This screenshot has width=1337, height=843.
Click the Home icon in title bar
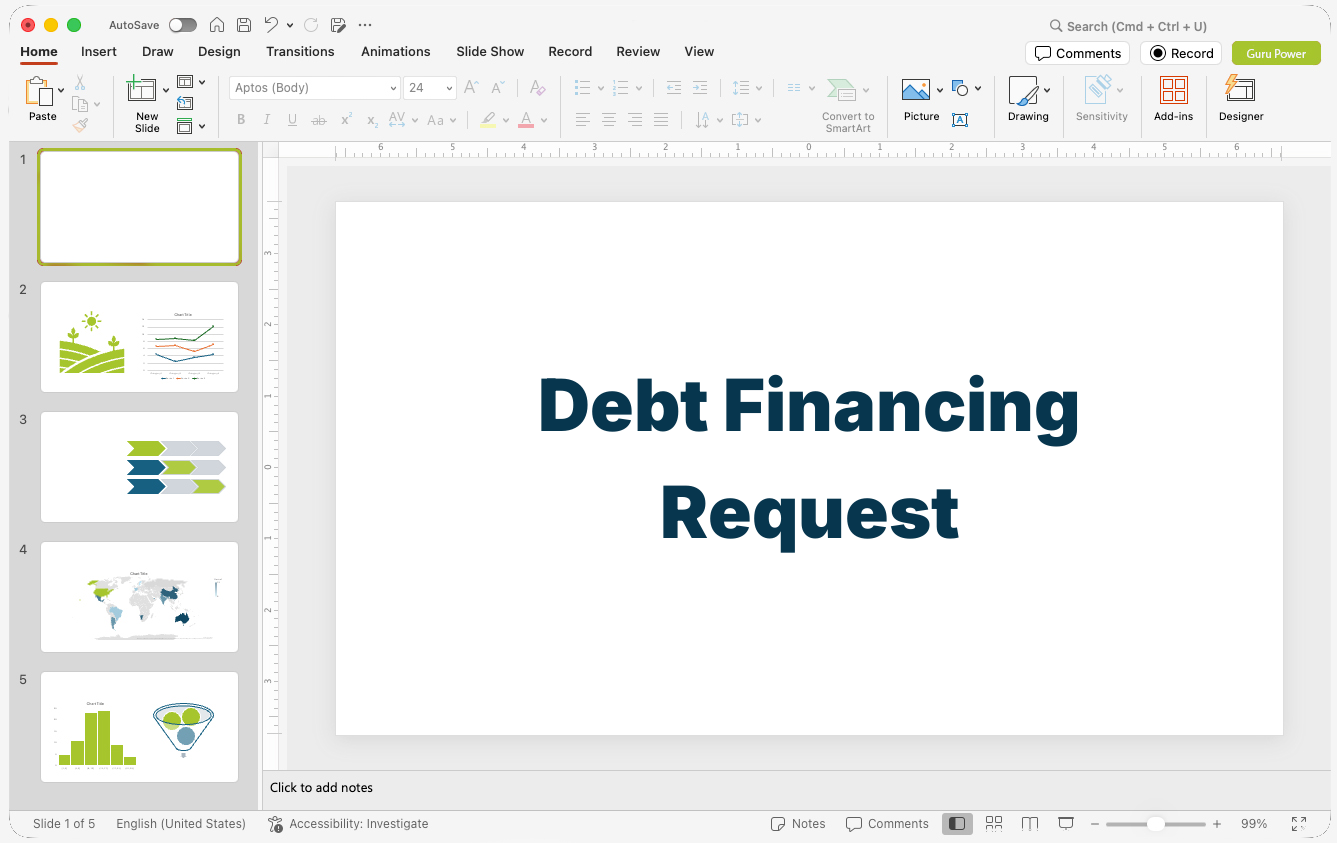pos(217,25)
